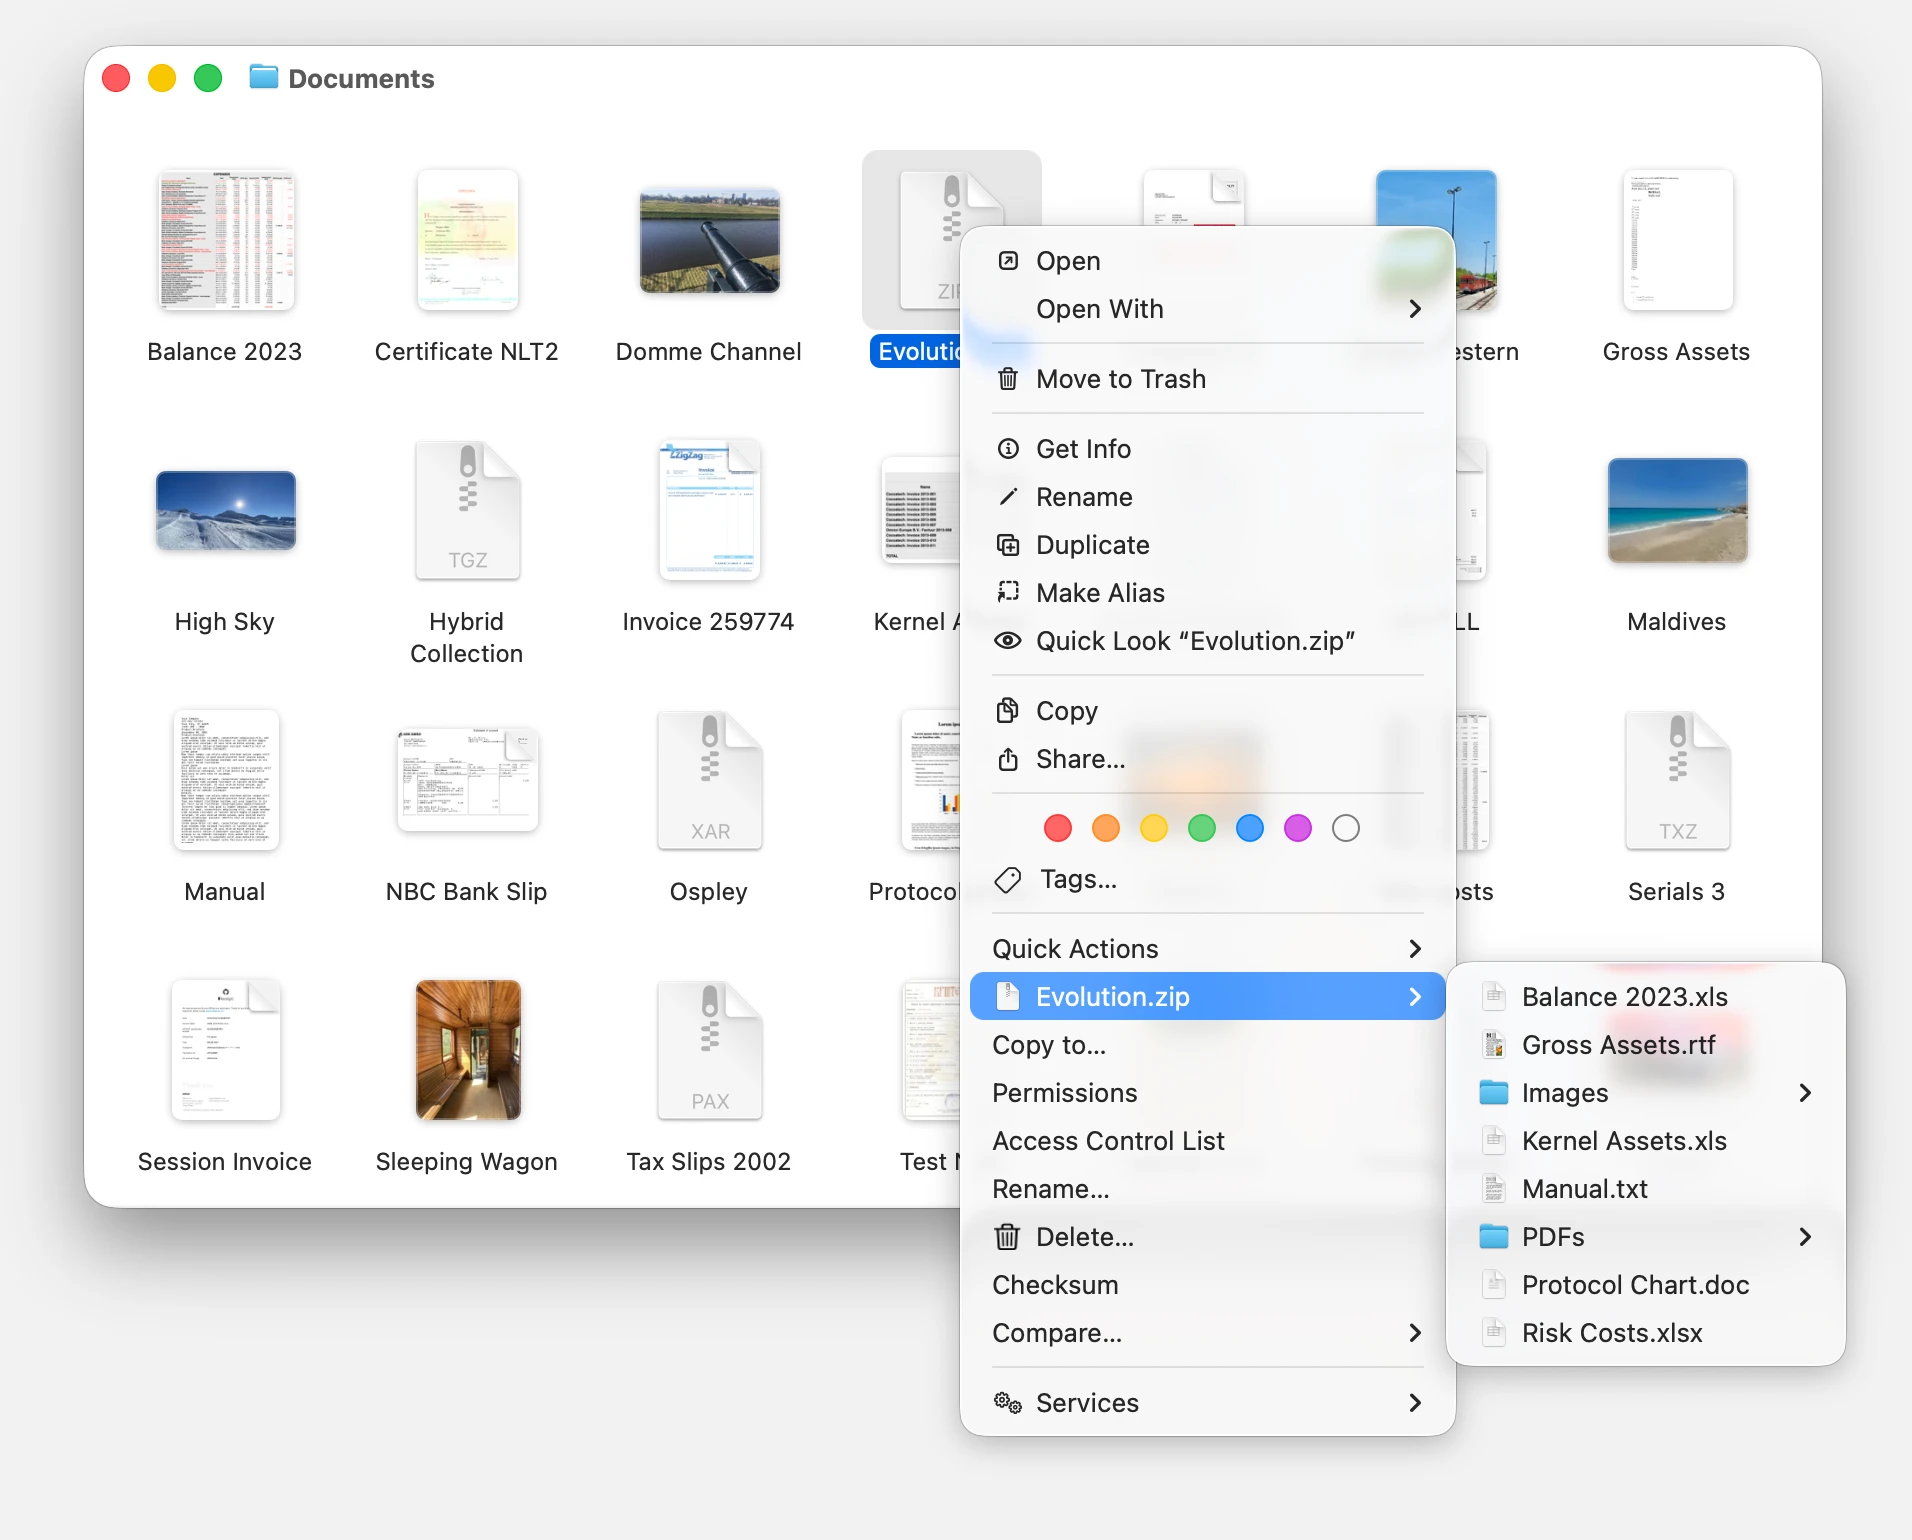Click the Gross Assets.rtf file icon
Screen dimensions: 1912x1540
[1494, 1045]
